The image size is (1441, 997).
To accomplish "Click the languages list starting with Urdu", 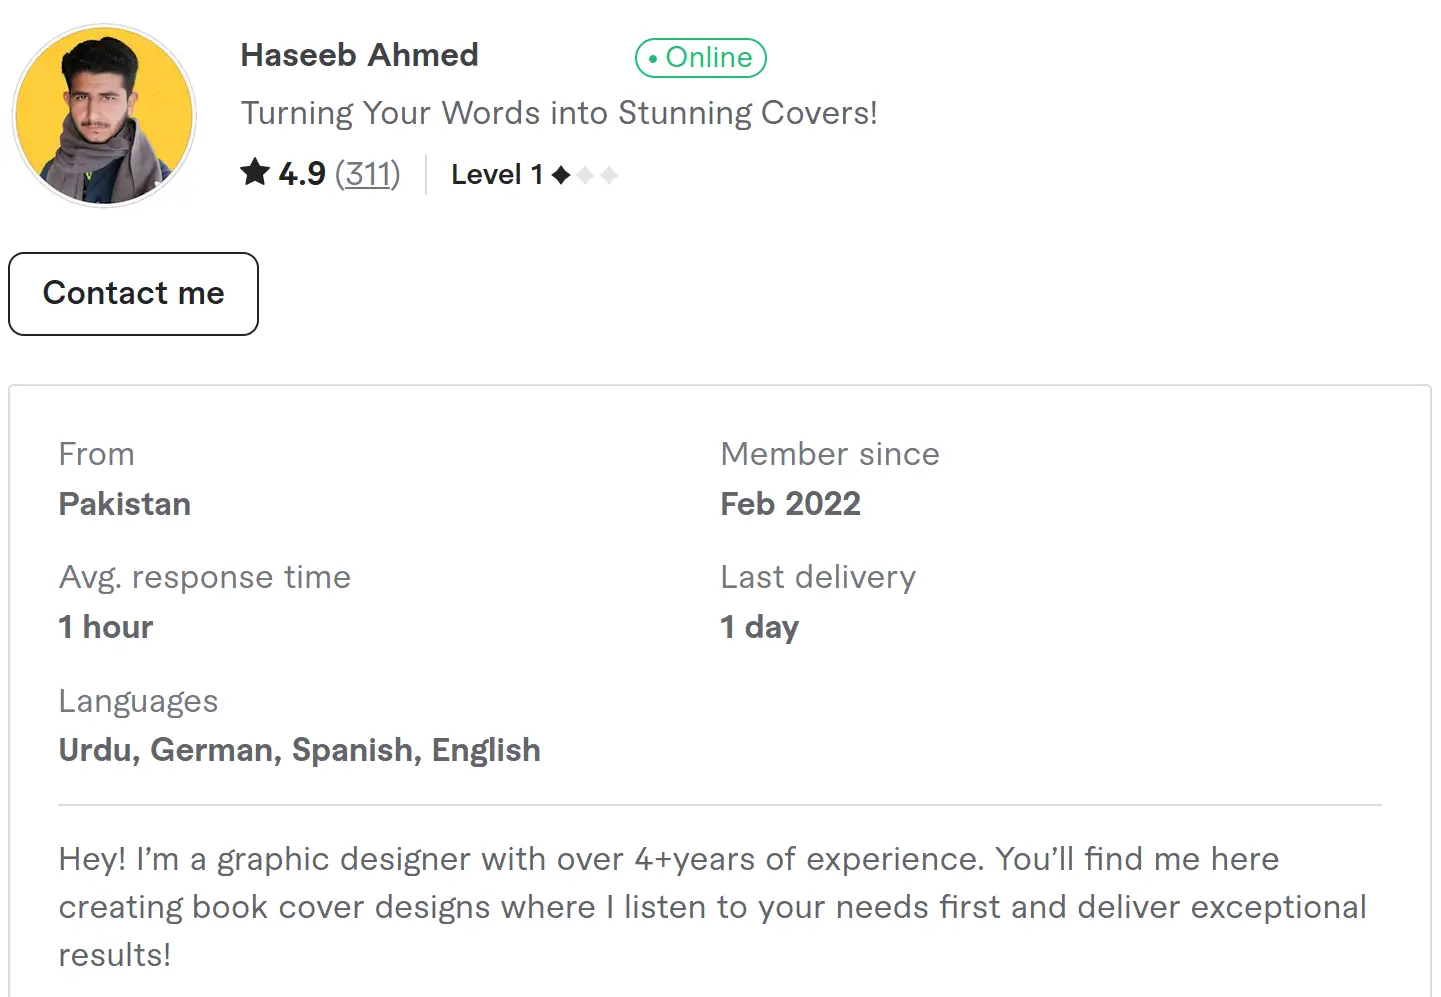I will (299, 750).
